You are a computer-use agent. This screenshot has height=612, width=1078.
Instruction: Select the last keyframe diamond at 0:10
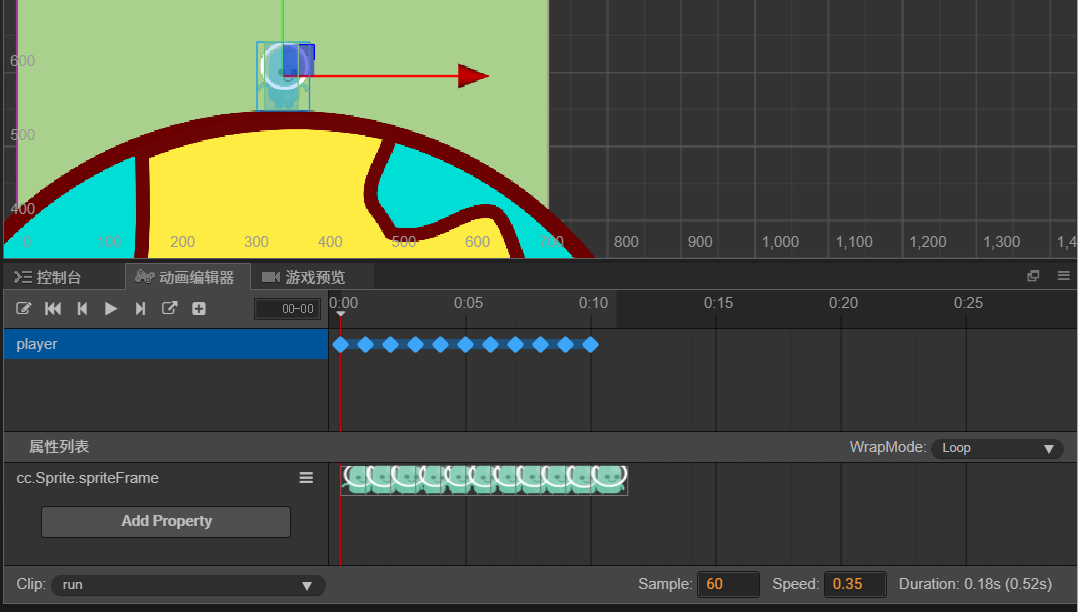coord(590,345)
